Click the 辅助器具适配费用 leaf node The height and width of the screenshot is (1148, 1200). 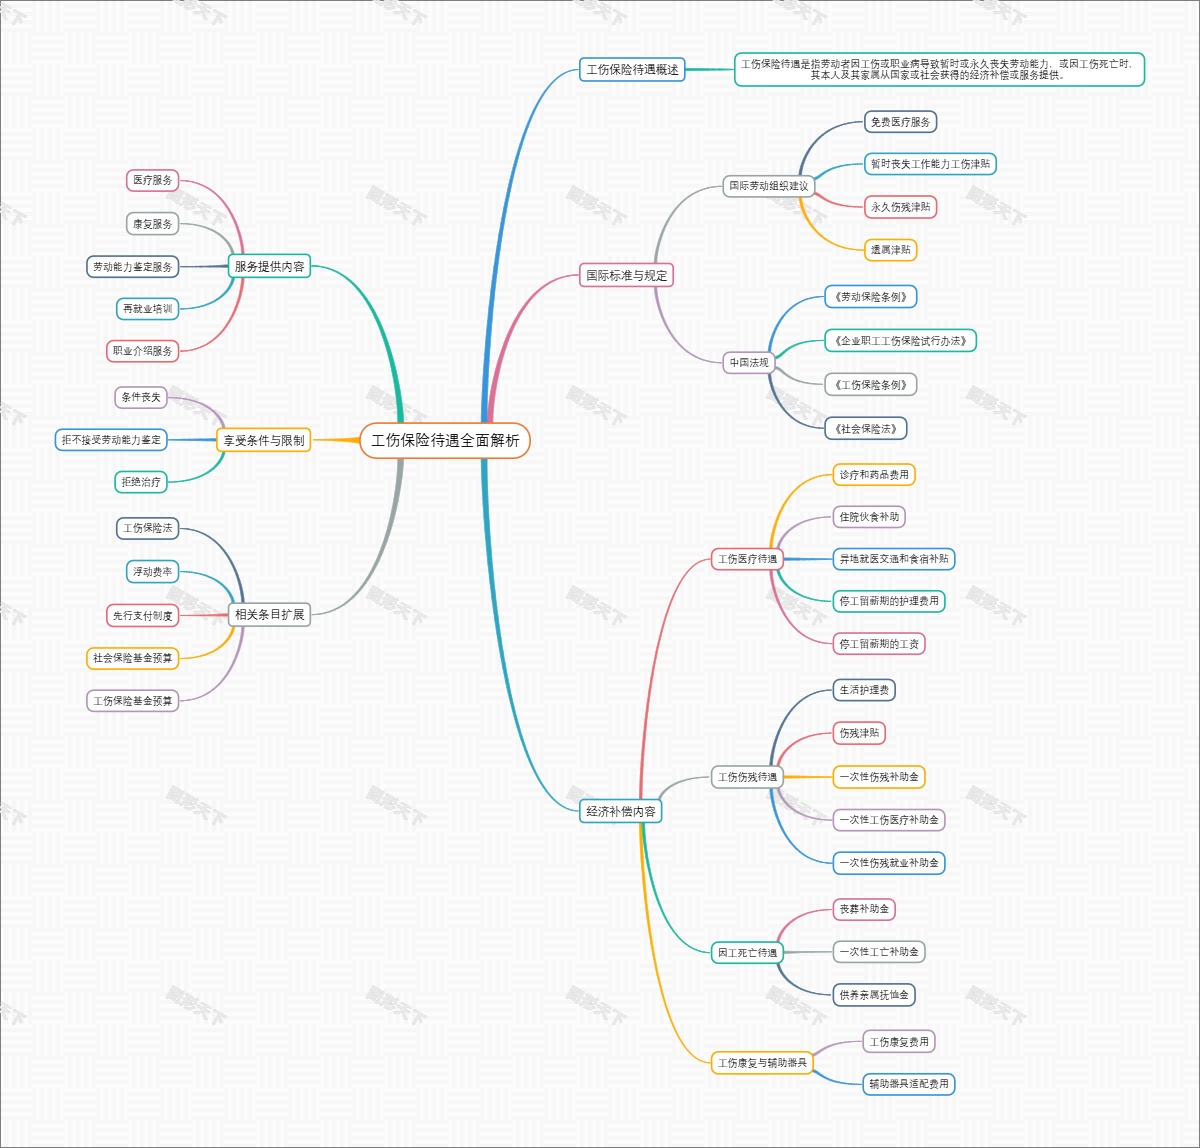908,1083
